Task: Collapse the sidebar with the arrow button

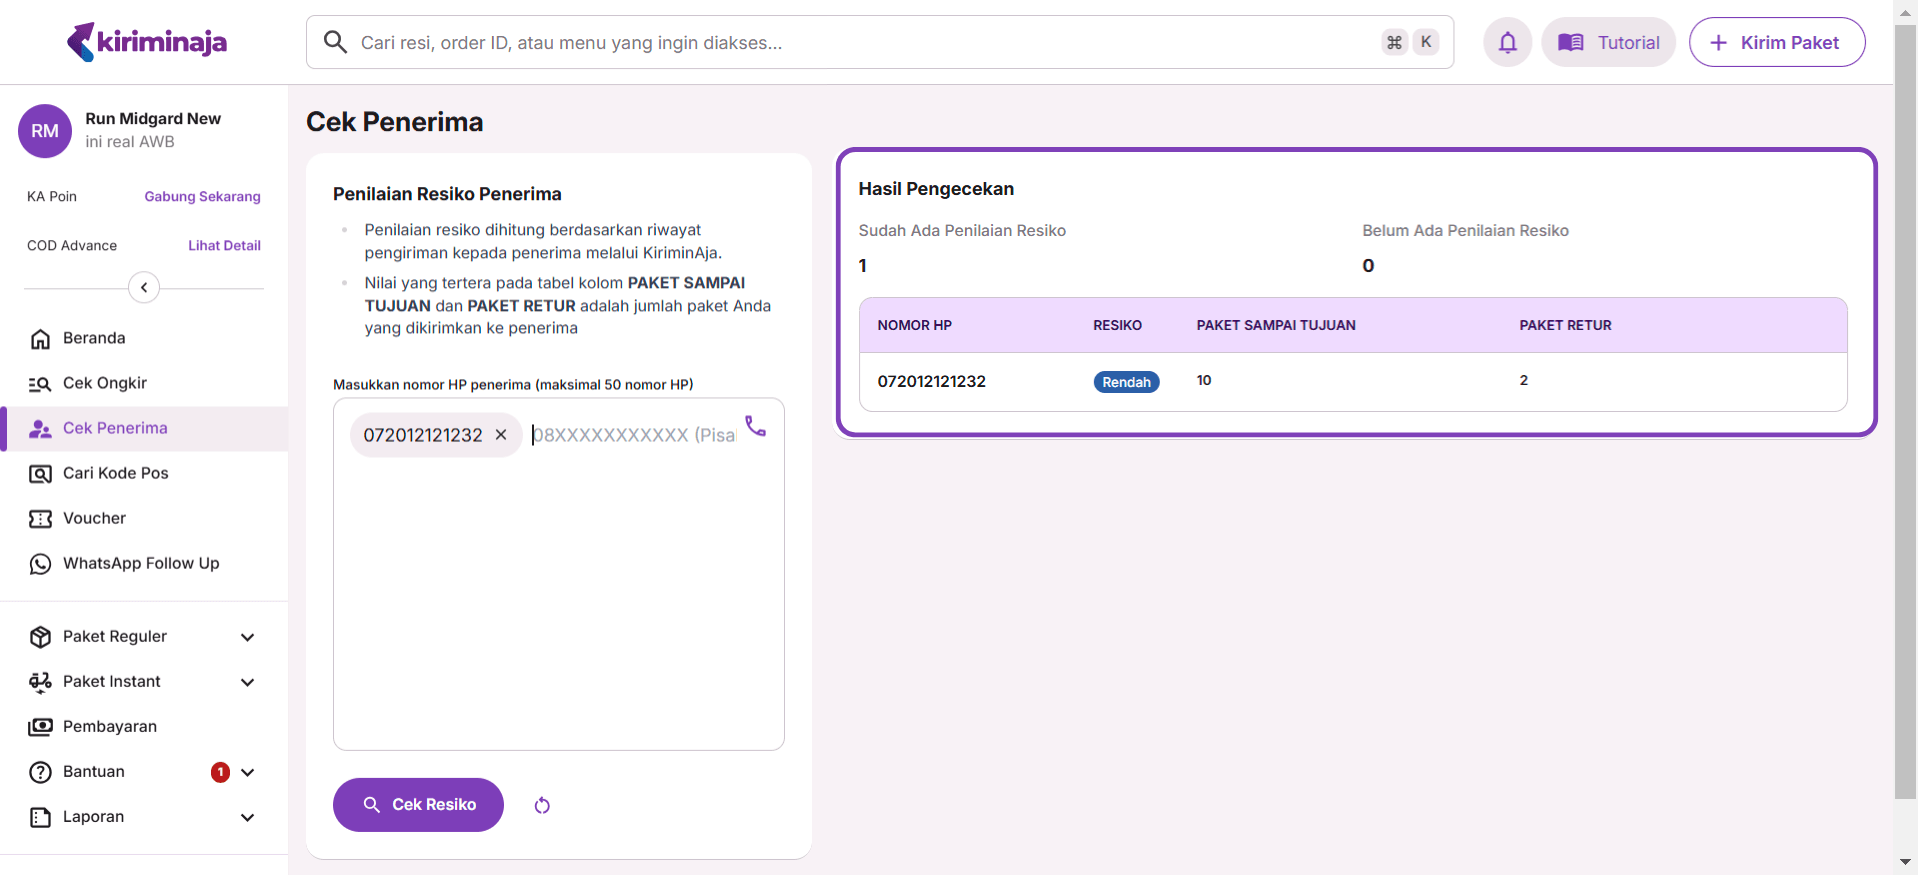Action: pos(144,288)
